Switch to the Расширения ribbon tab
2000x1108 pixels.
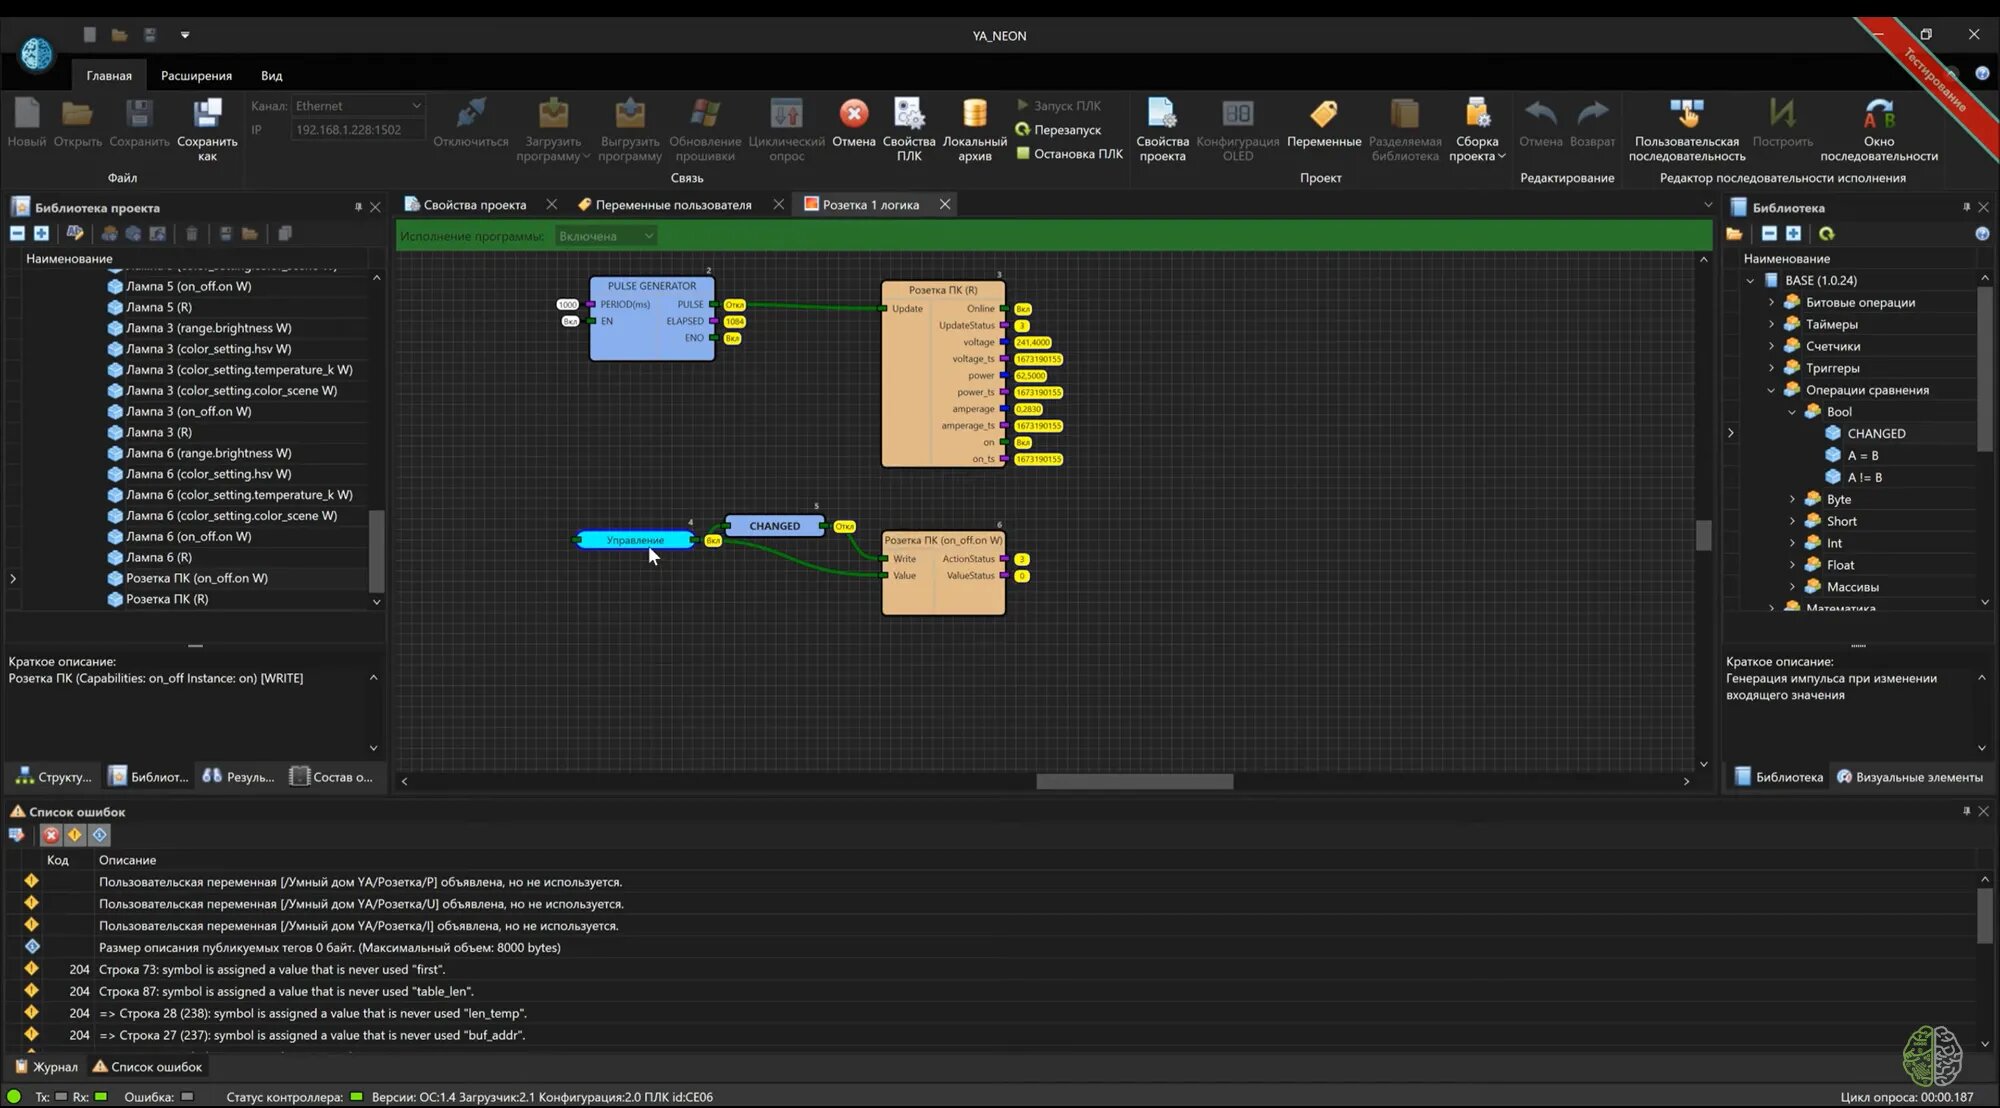(x=196, y=76)
